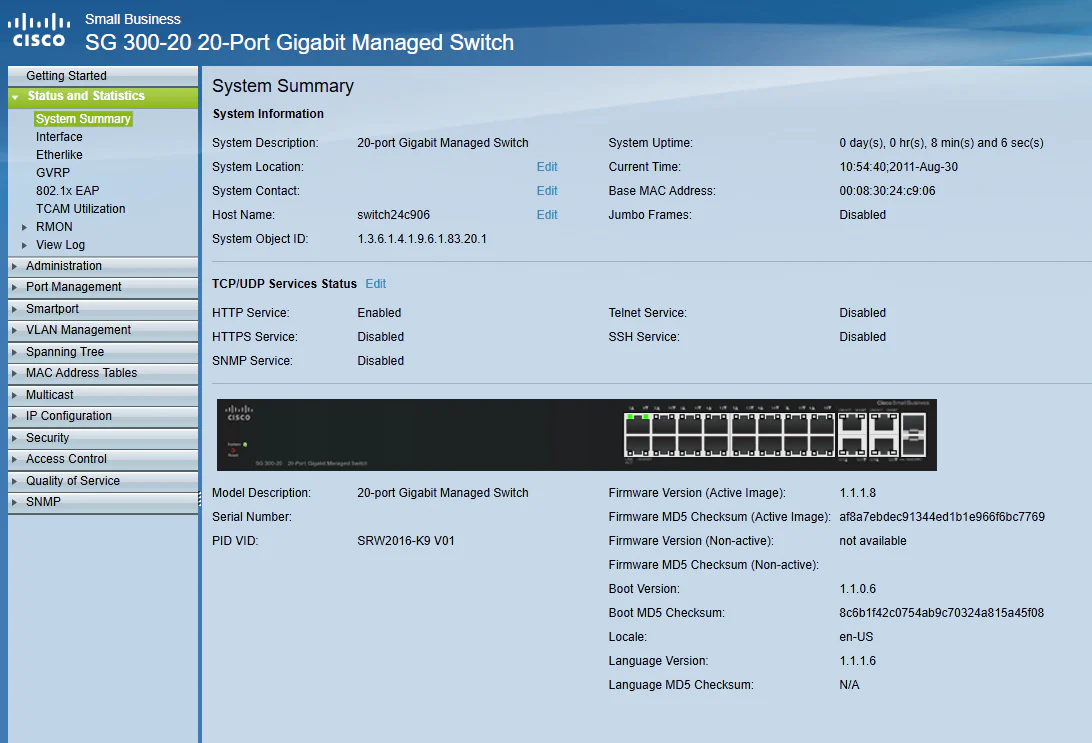The image size is (1092, 743).
Task: Edit the Host Name
Action: click(547, 215)
